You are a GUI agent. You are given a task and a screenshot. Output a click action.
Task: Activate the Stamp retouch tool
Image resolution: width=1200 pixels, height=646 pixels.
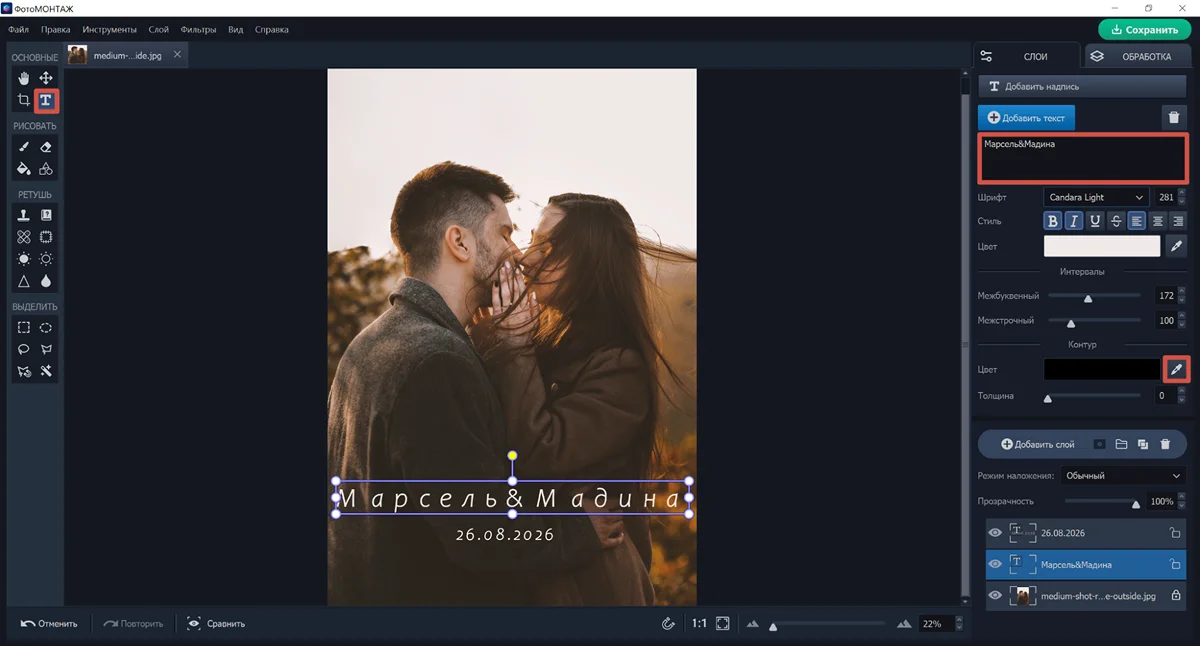(24, 215)
